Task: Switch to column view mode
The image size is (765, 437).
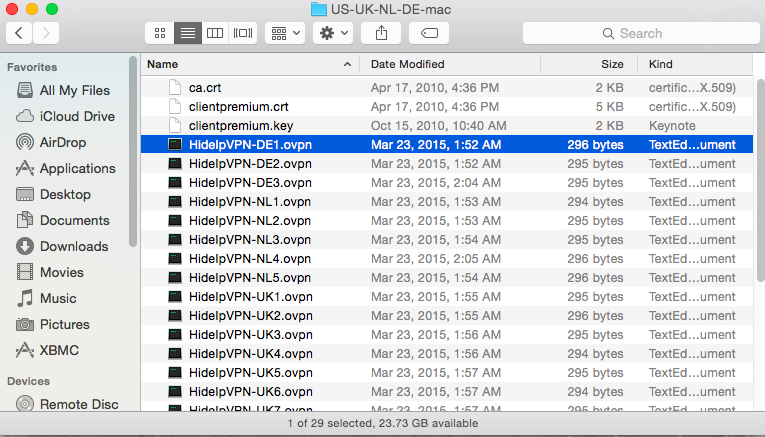Action: click(x=214, y=33)
